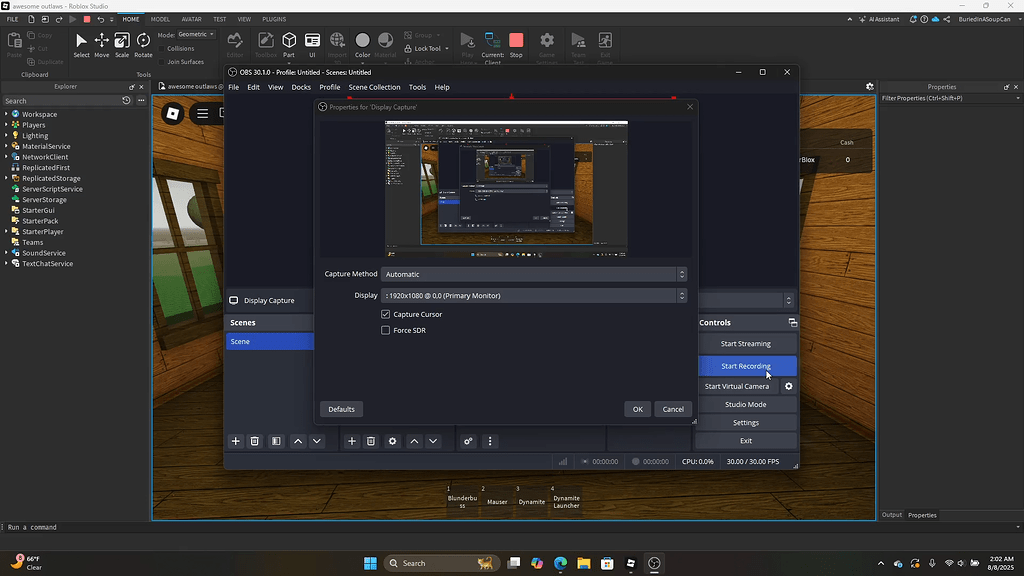Add a new source with the plus icon

click(351, 441)
